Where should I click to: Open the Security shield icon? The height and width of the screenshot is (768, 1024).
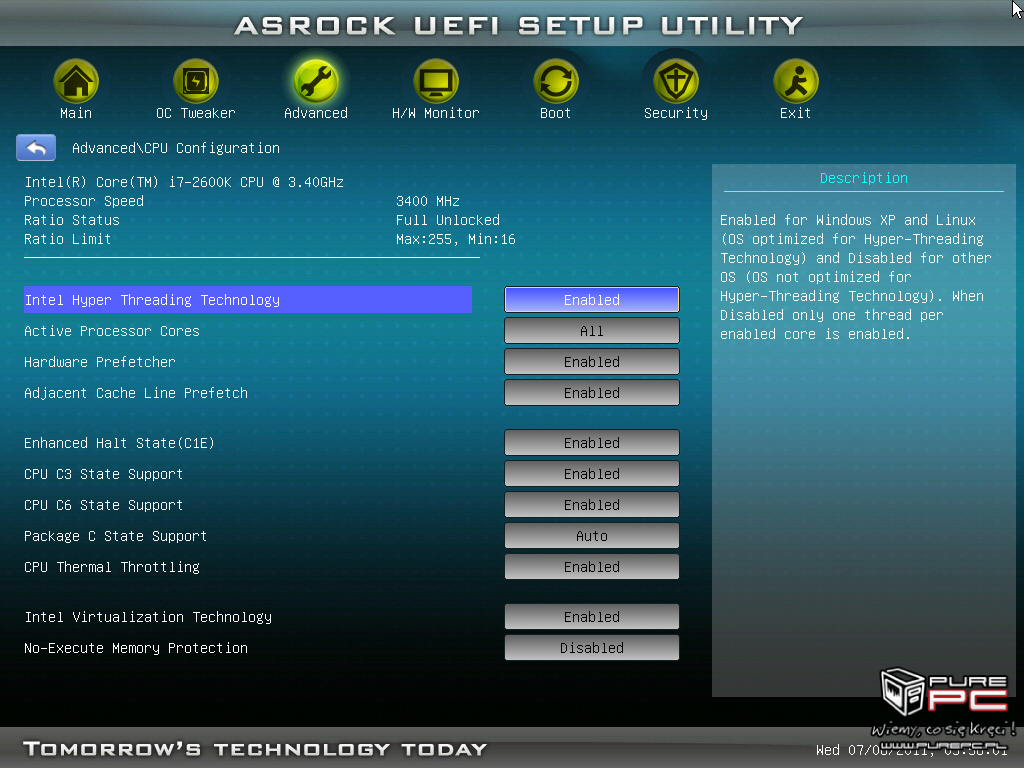(x=676, y=81)
